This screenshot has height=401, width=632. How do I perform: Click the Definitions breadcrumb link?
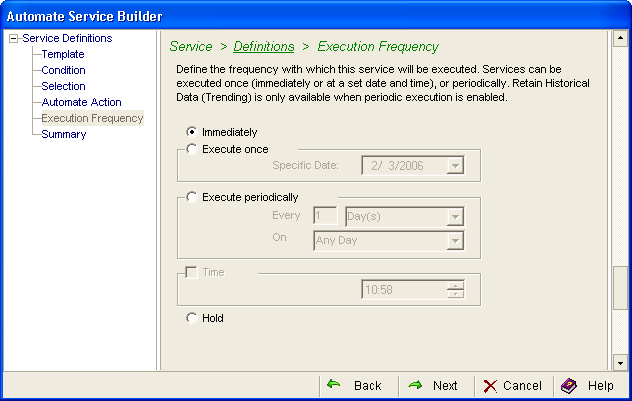click(x=264, y=46)
